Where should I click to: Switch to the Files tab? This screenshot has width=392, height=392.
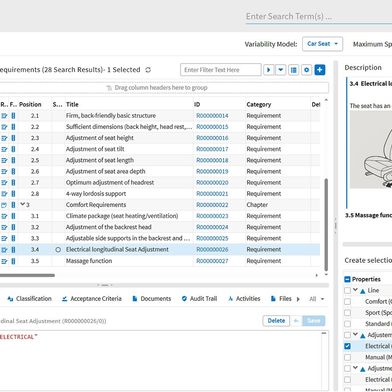coord(282,299)
